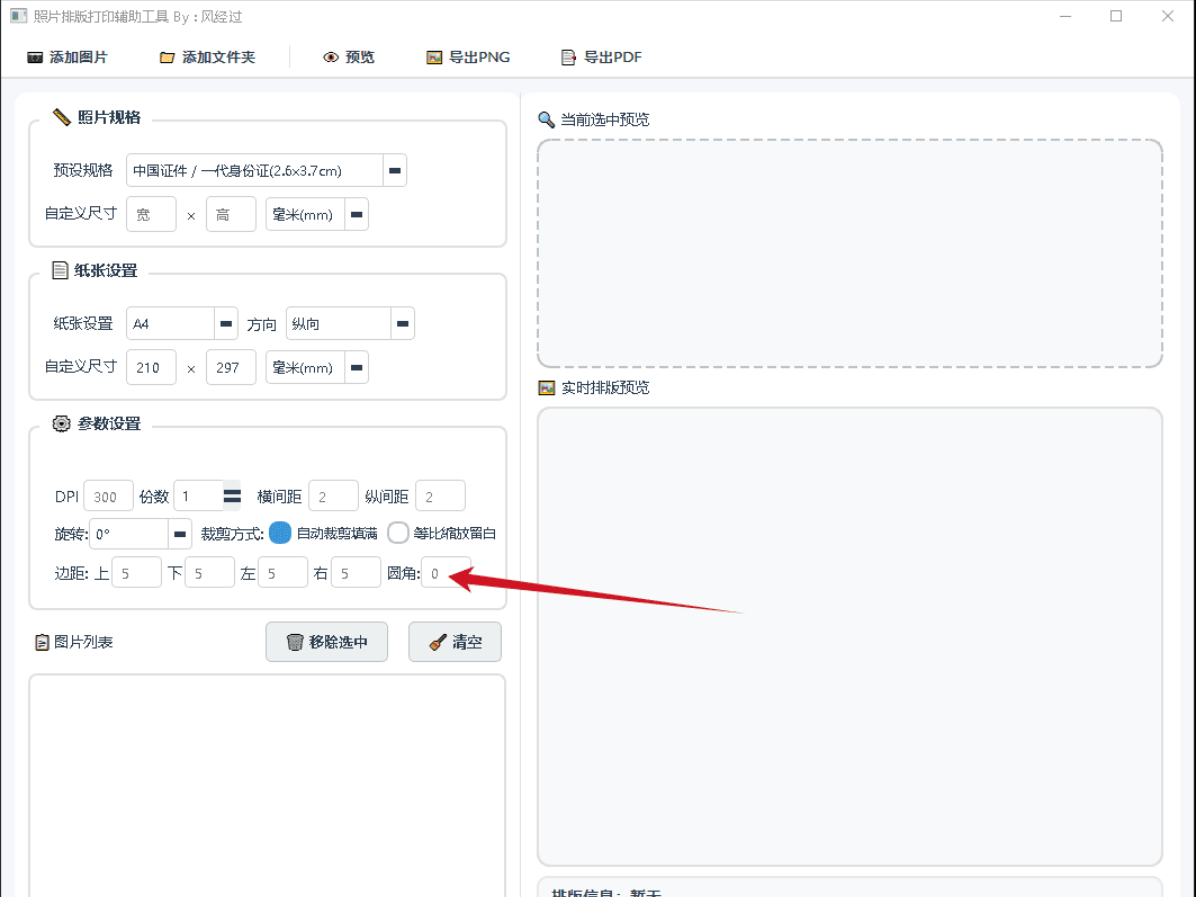Screen dimensions: 1196x897
Task: Click the 导出PDF document icon
Action: pyautogui.click(x=569, y=58)
